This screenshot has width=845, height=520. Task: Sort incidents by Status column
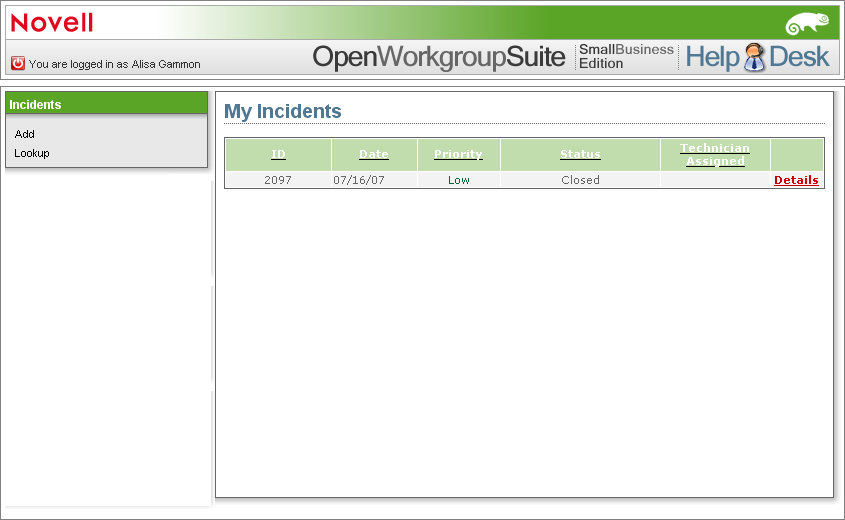tap(580, 154)
